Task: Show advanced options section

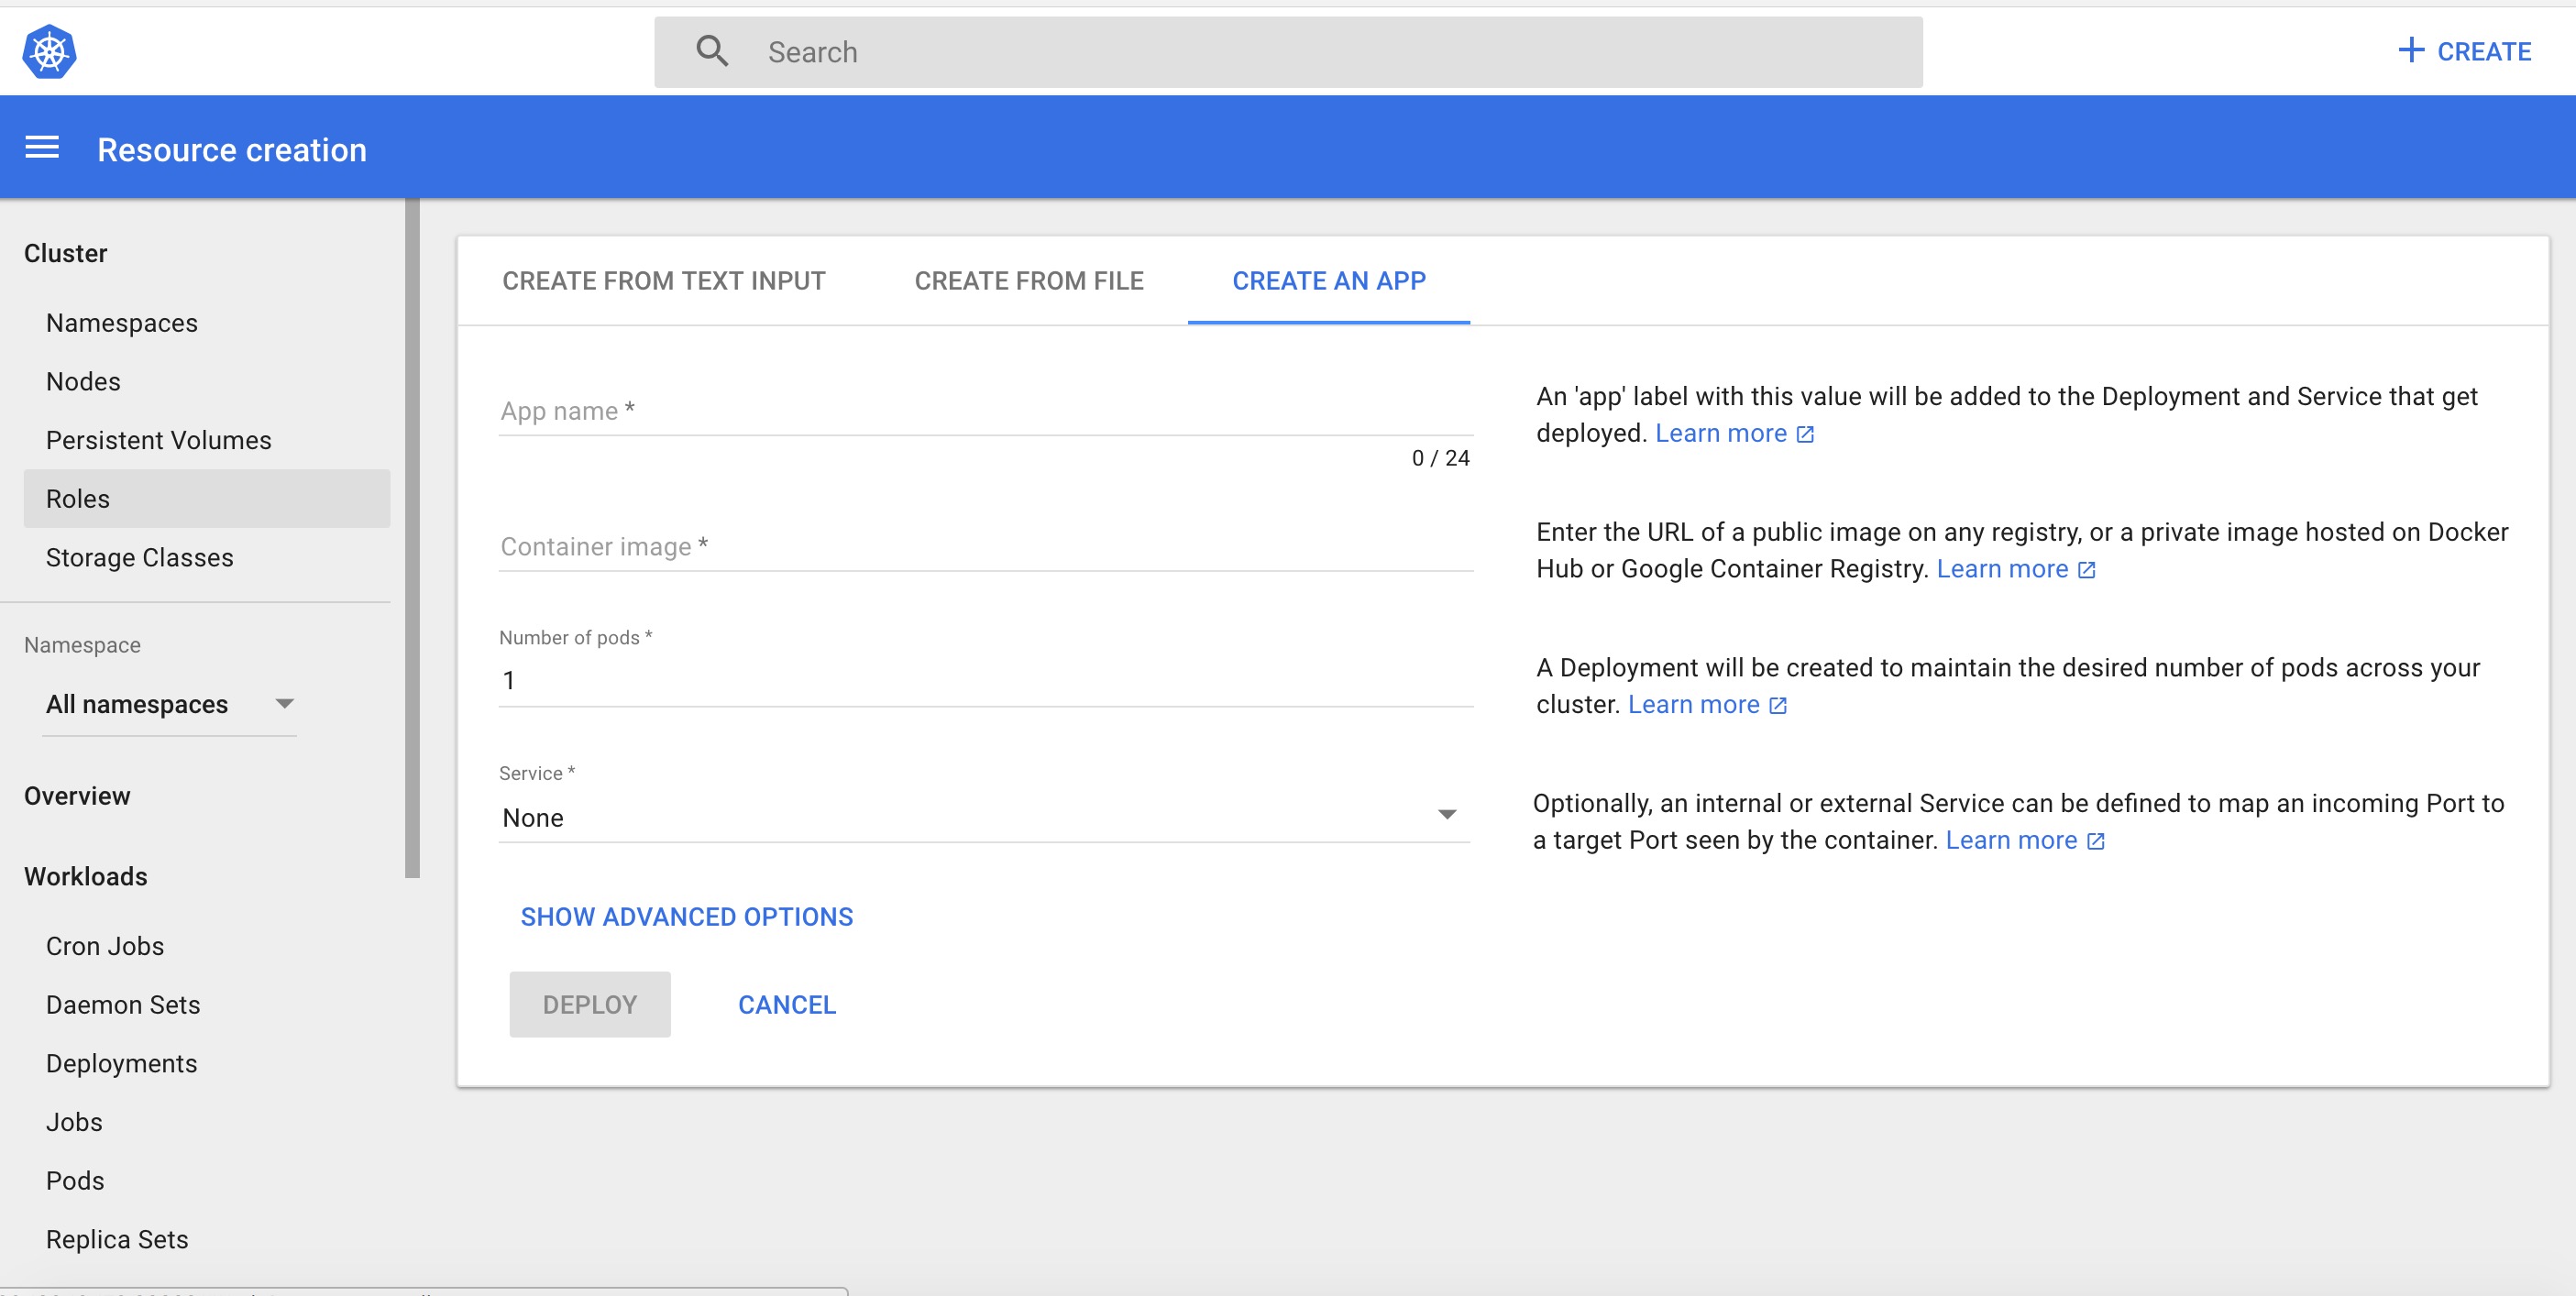Action: pos(686,917)
